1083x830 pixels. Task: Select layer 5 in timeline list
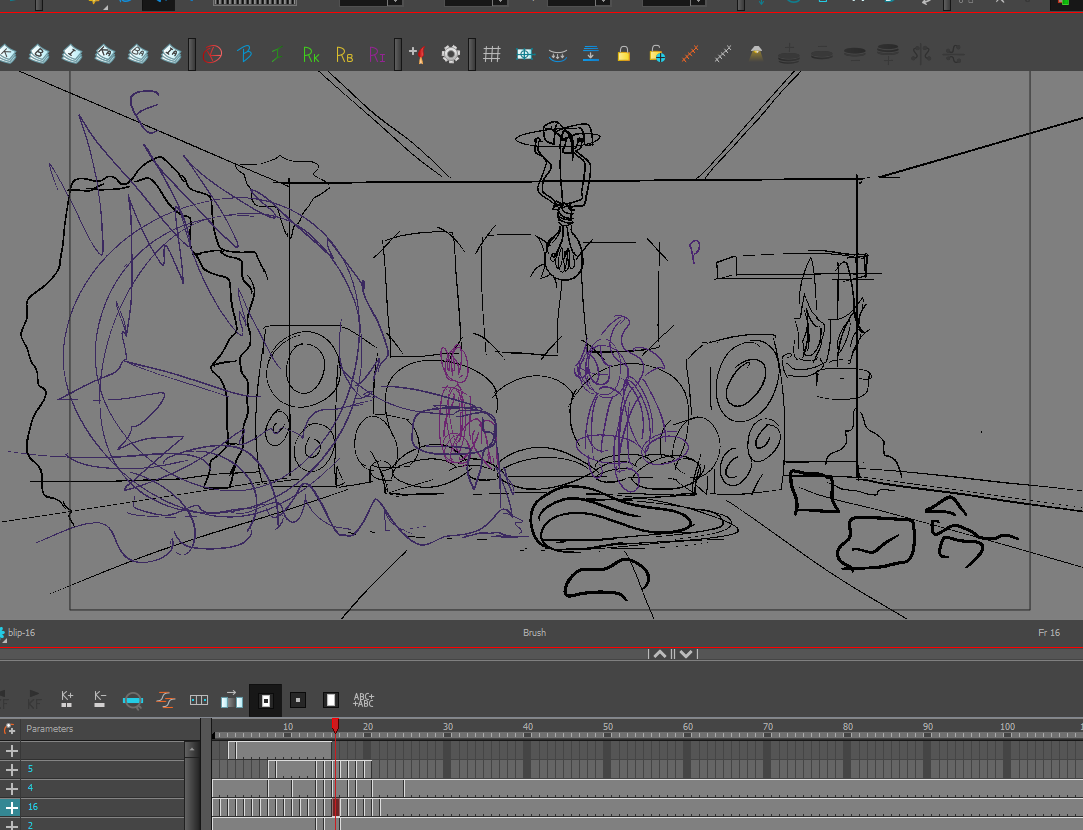pos(102,769)
